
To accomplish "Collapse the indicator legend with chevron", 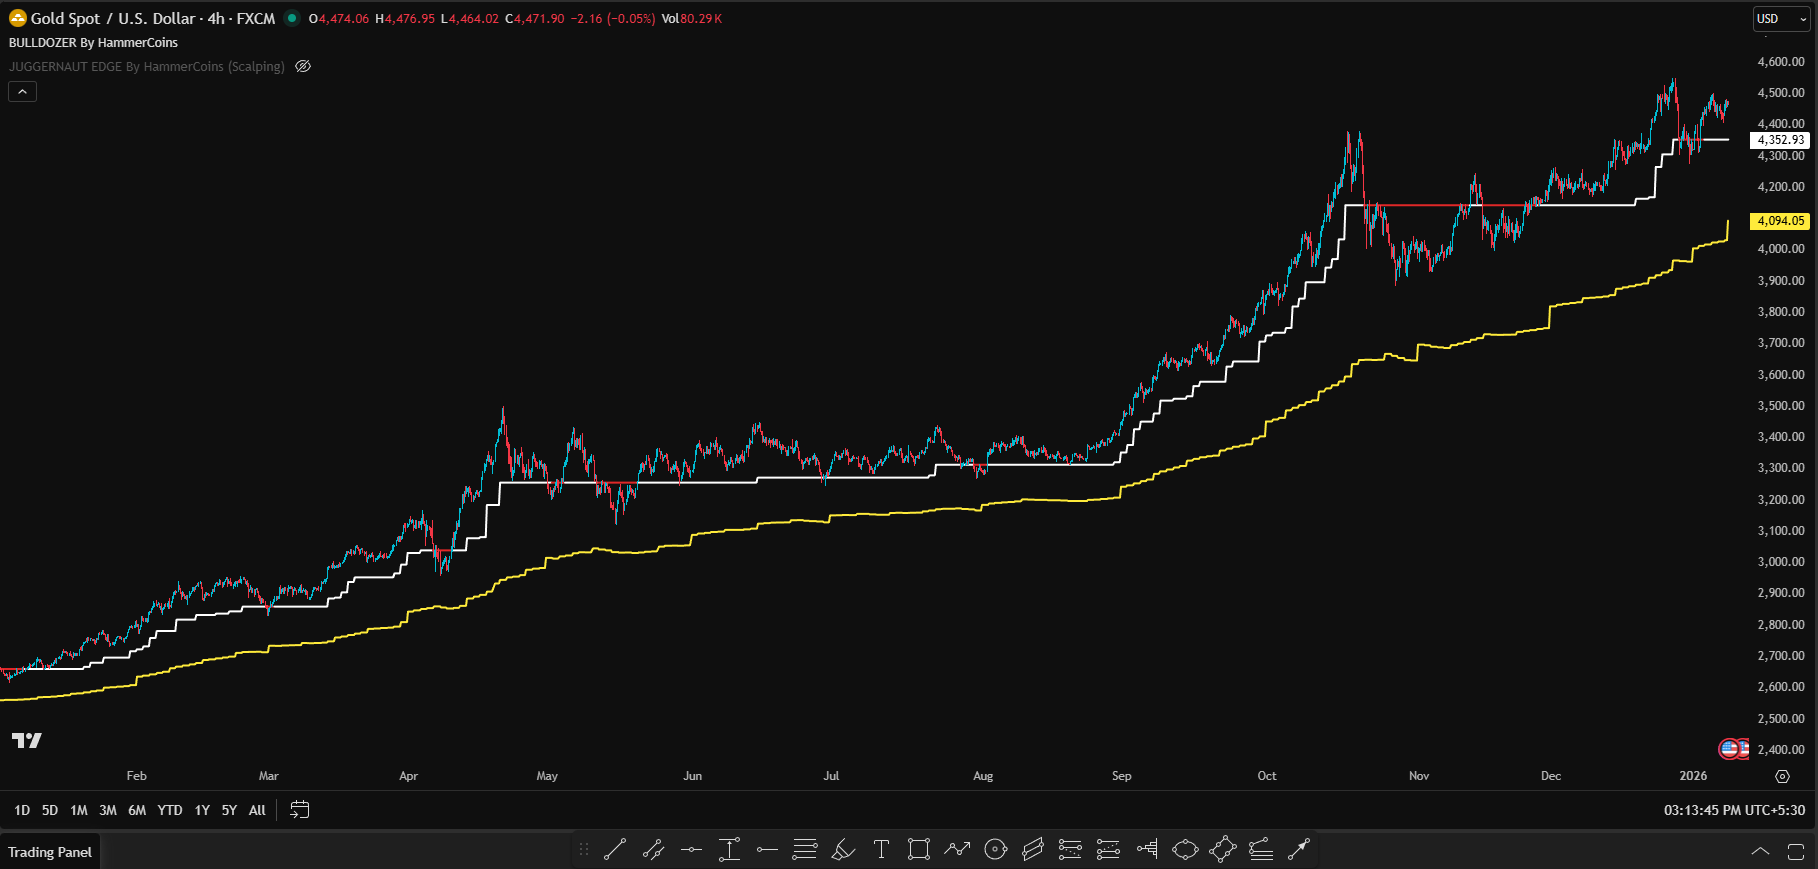I will 22,91.
